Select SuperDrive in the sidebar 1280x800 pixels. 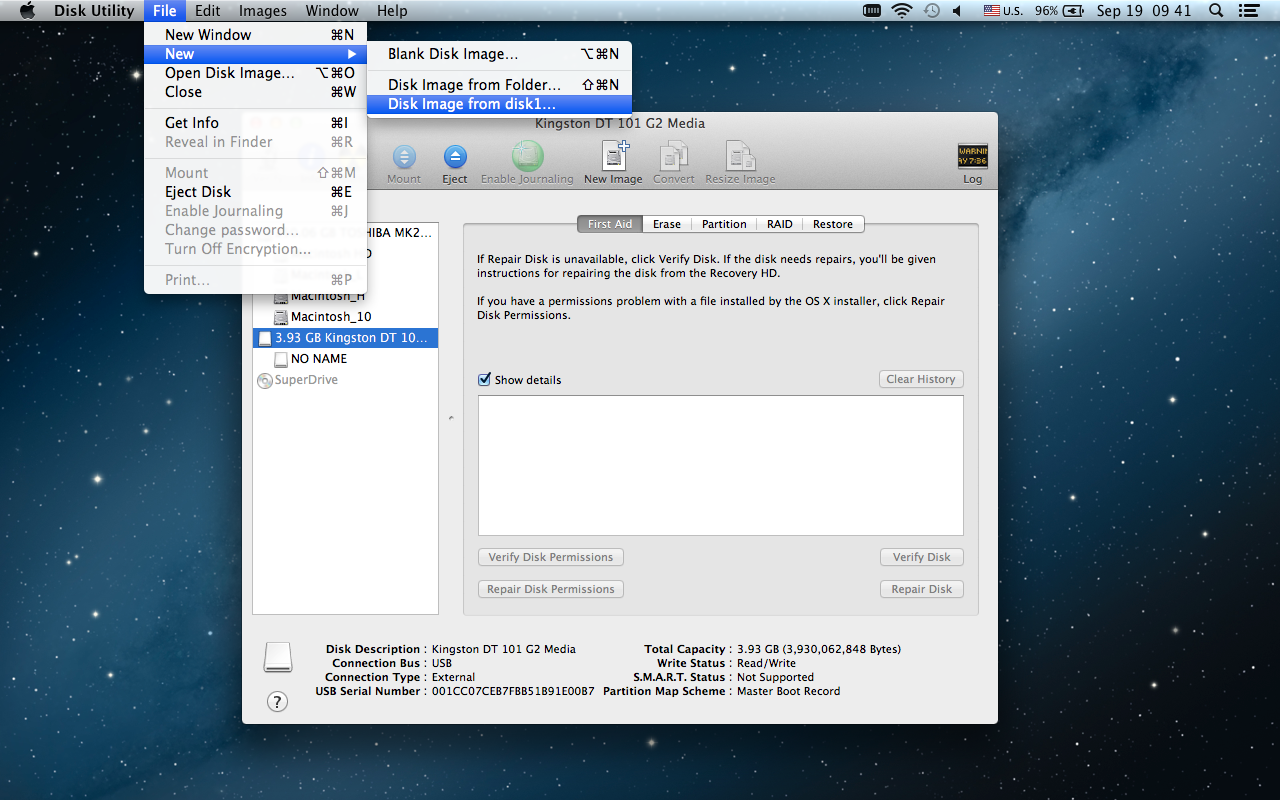[x=345, y=380]
